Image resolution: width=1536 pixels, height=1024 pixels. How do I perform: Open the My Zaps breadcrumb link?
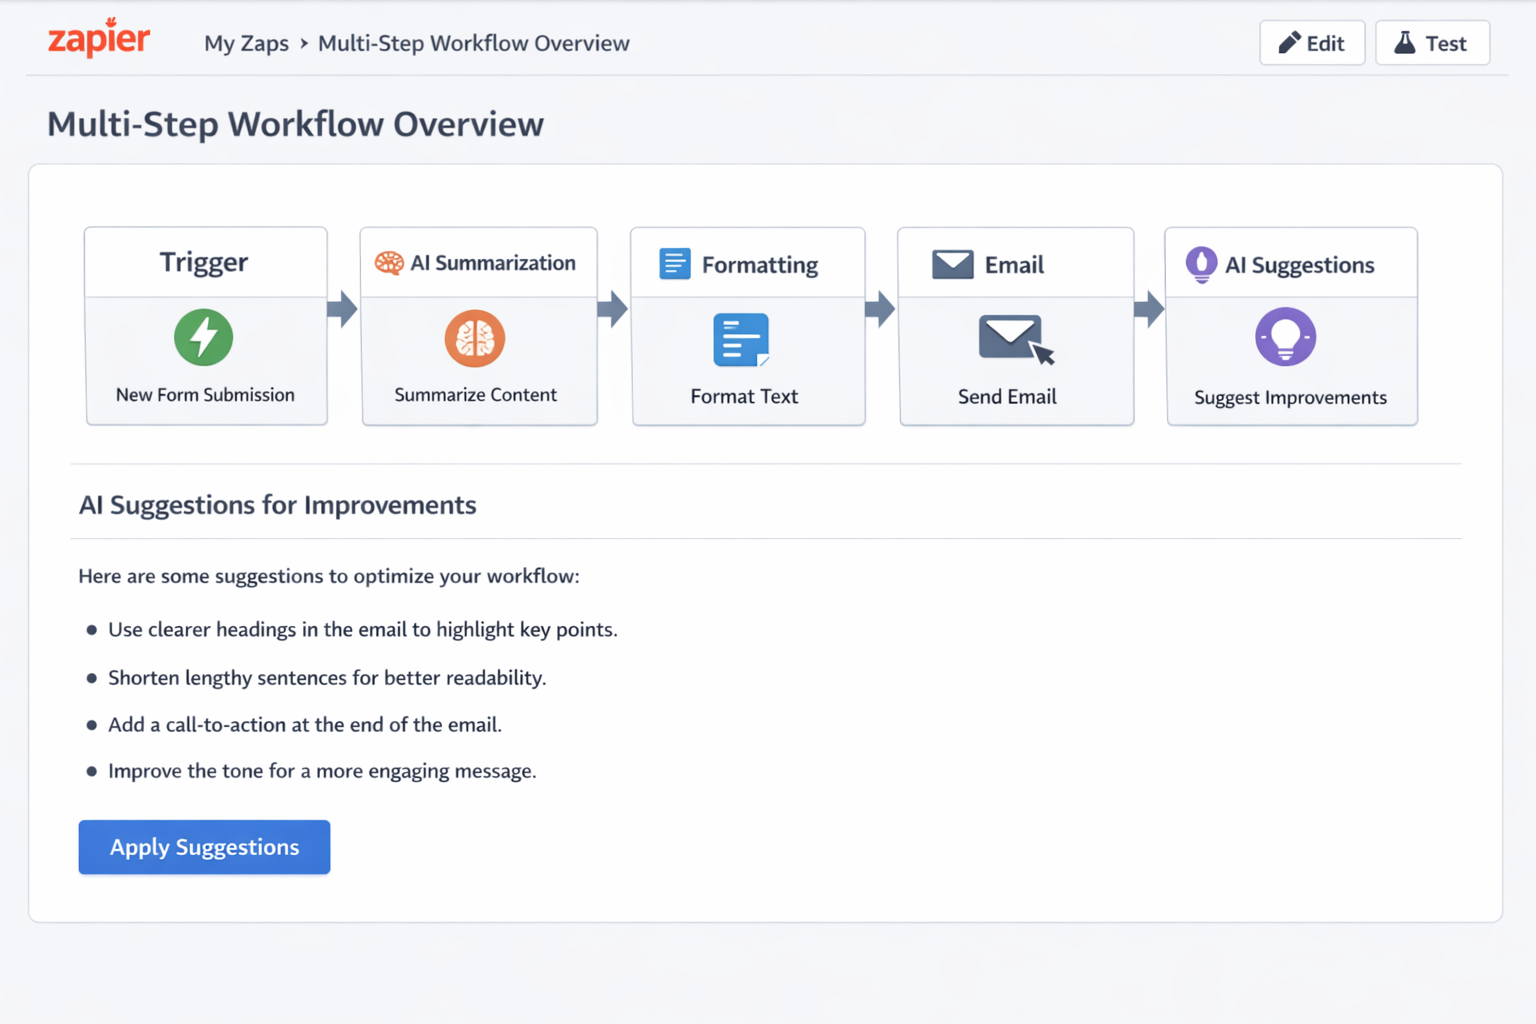pyautogui.click(x=246, y=44)
